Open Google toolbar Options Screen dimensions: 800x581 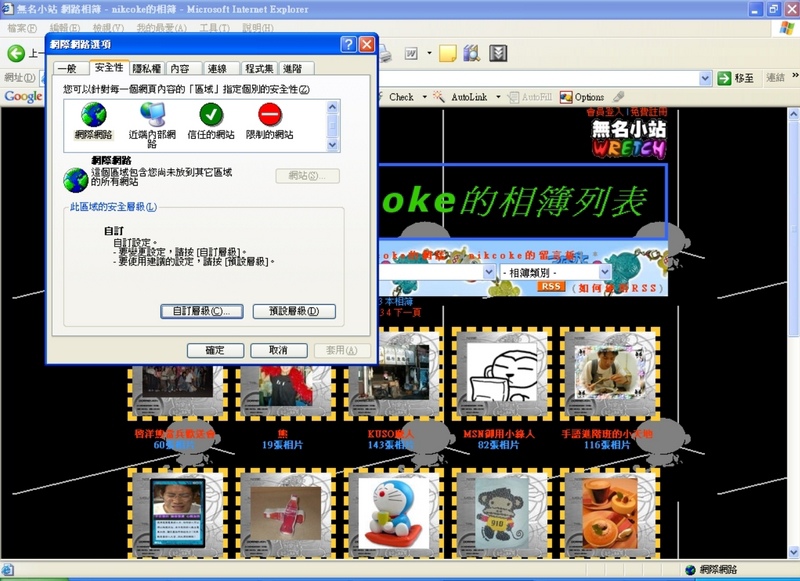click(x=582, y=97)
